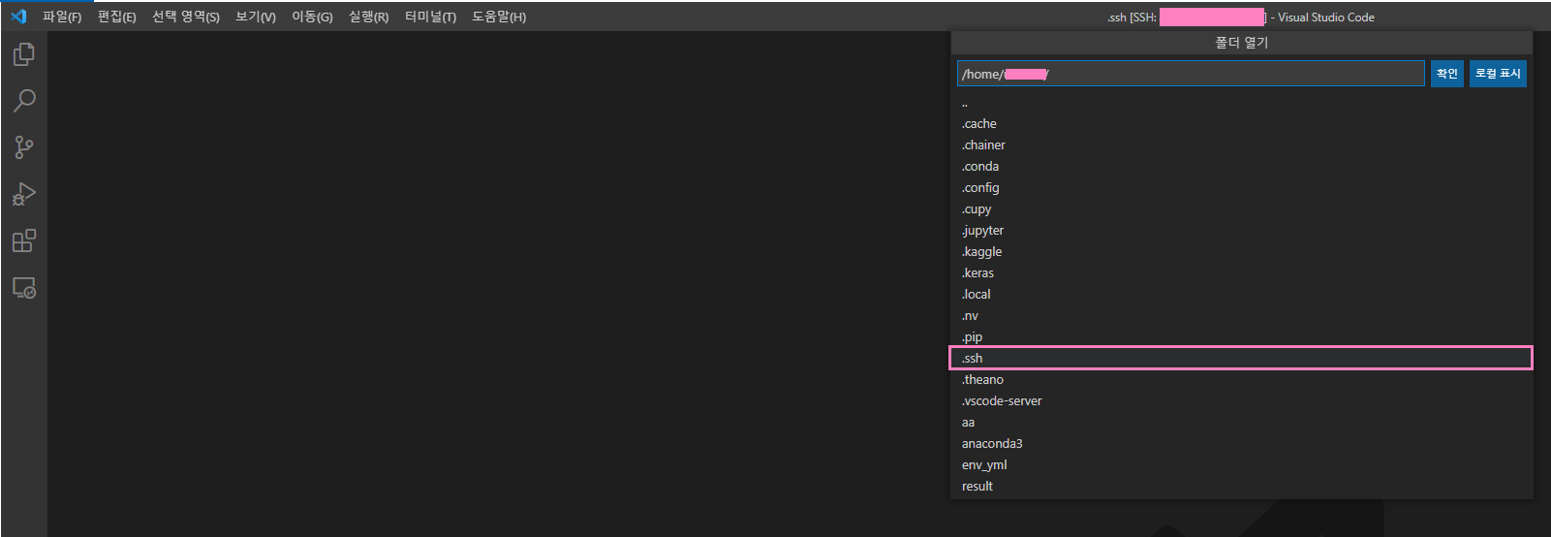Open the Remote Explorer view
The image size is (1551, 537).
24,288
